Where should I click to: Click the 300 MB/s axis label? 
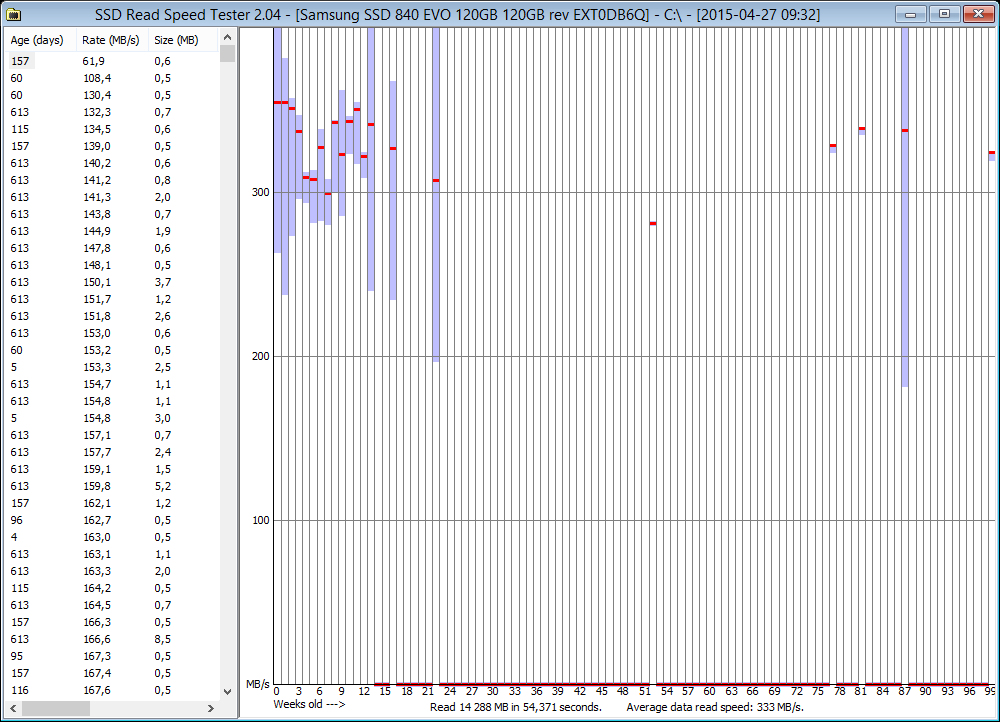click(261, 193)
